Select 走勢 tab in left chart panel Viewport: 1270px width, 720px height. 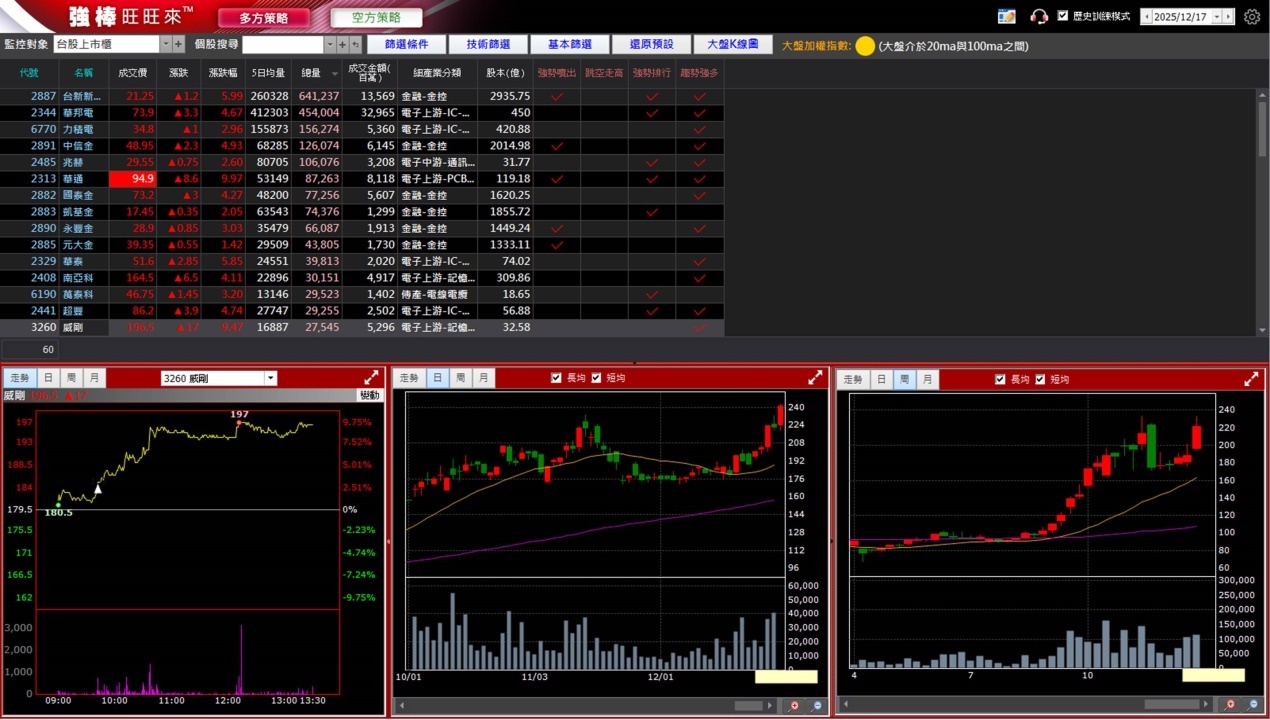[x=19, y=378]
